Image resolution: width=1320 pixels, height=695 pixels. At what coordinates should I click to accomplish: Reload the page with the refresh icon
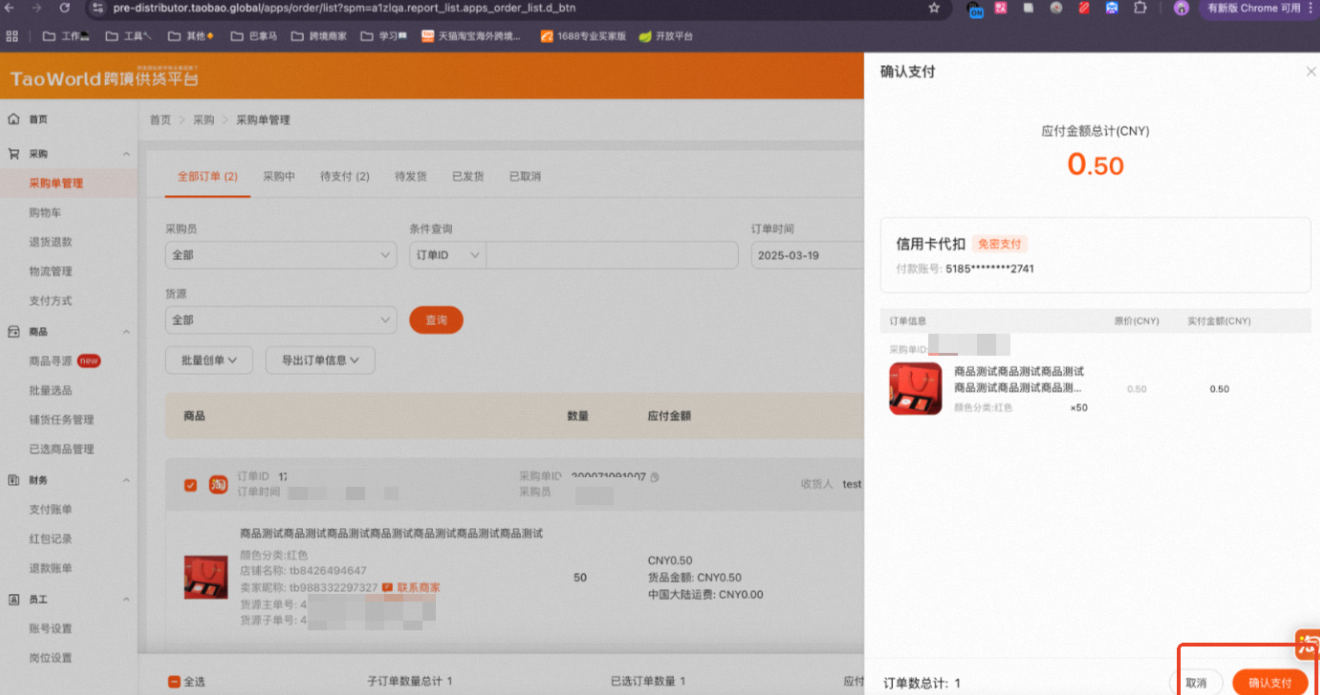point(65,8)
